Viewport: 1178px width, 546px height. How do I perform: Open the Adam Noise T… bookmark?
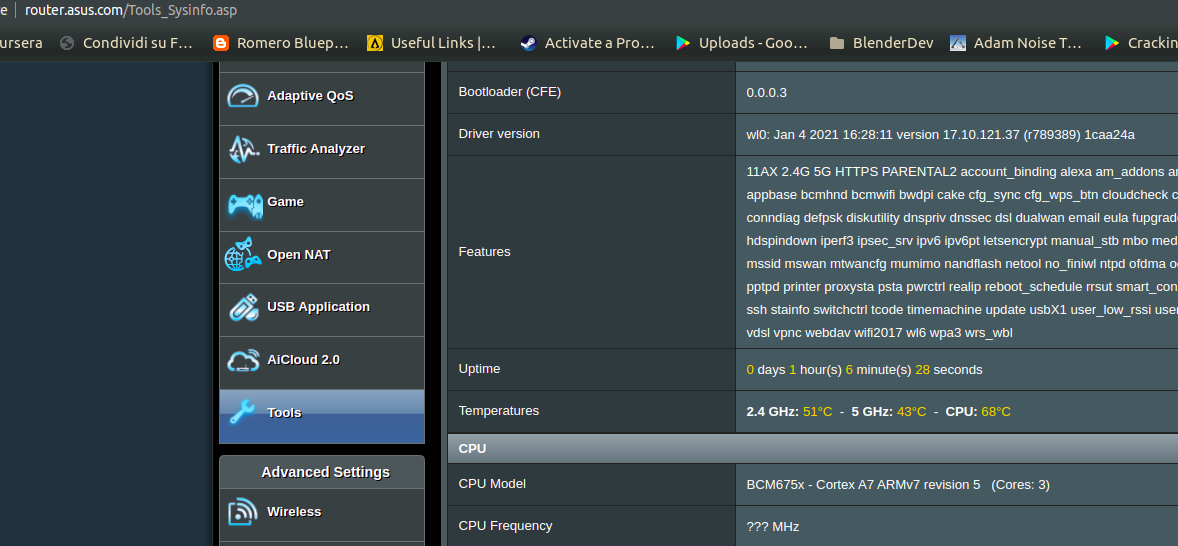pos(1016,43)
